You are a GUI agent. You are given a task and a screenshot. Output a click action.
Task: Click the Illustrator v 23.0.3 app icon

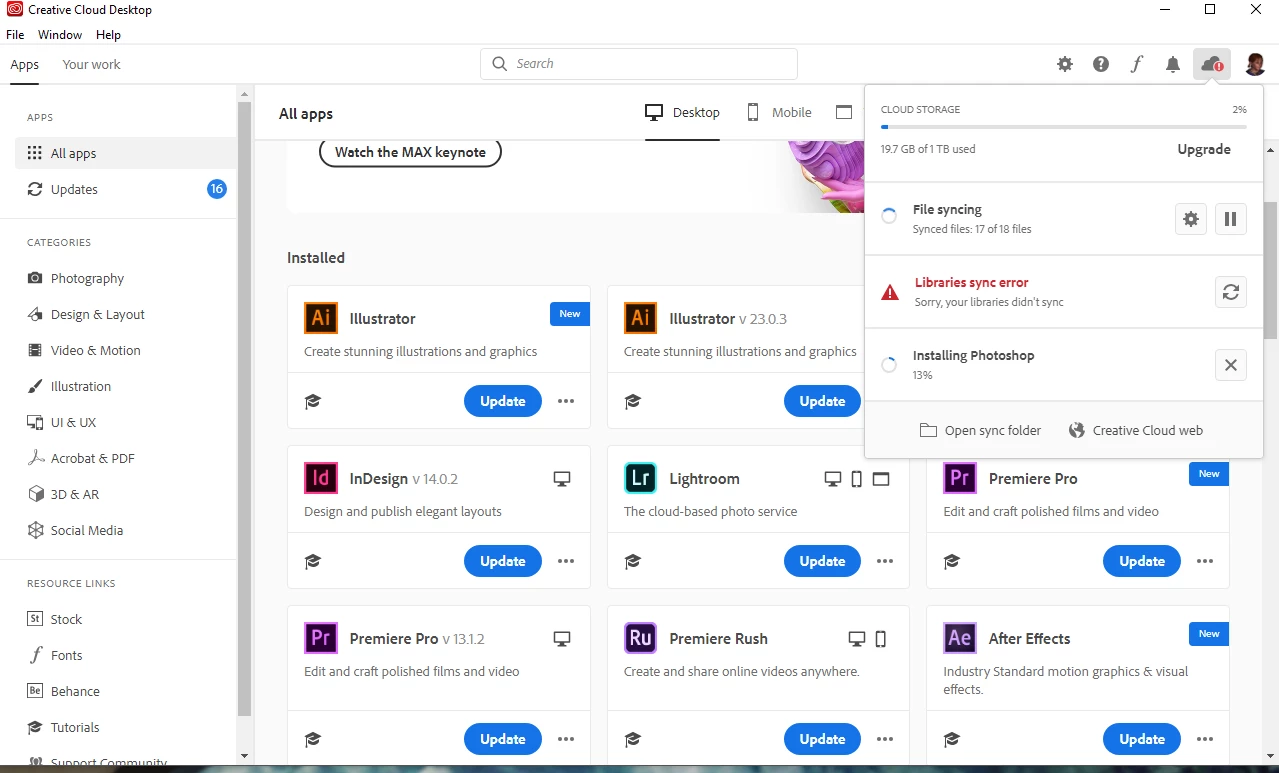[640, 318]
